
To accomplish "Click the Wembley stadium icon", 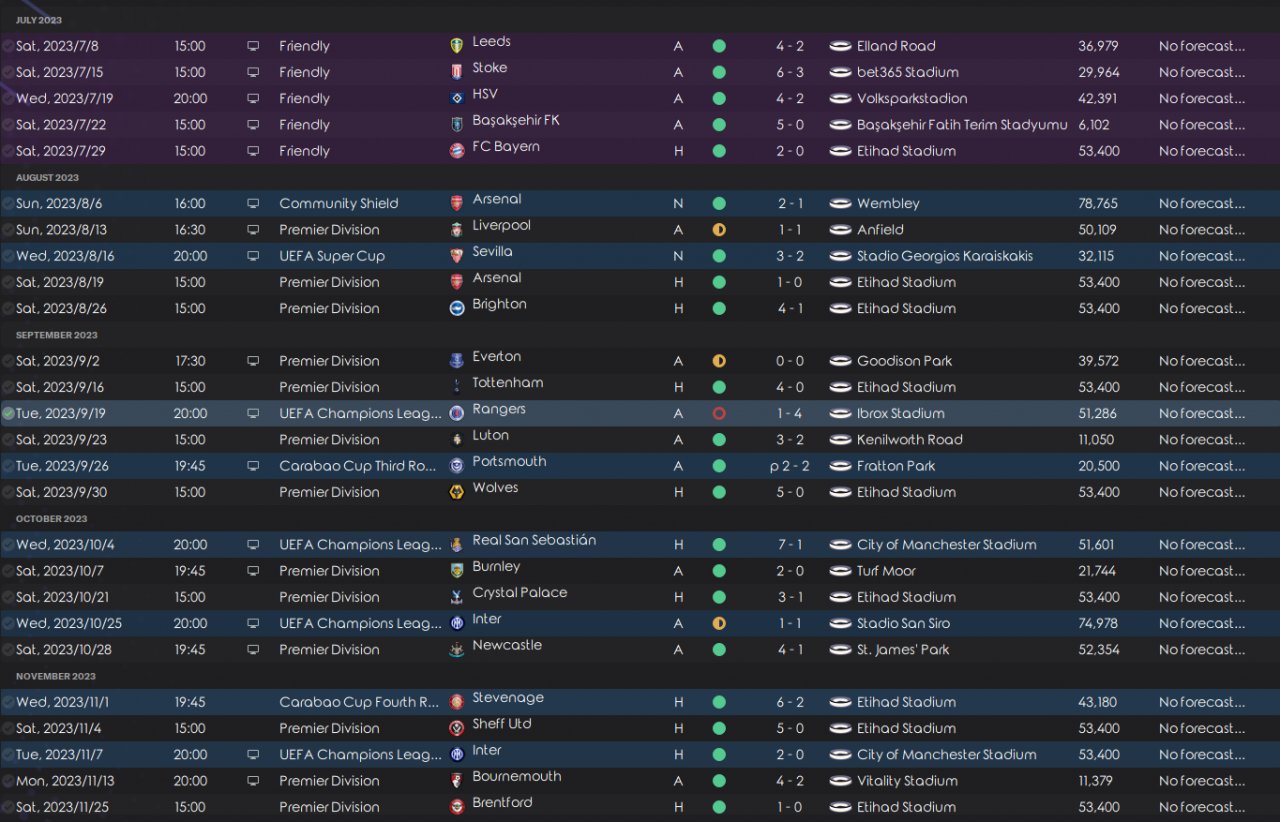I will [x=840, y=203].
